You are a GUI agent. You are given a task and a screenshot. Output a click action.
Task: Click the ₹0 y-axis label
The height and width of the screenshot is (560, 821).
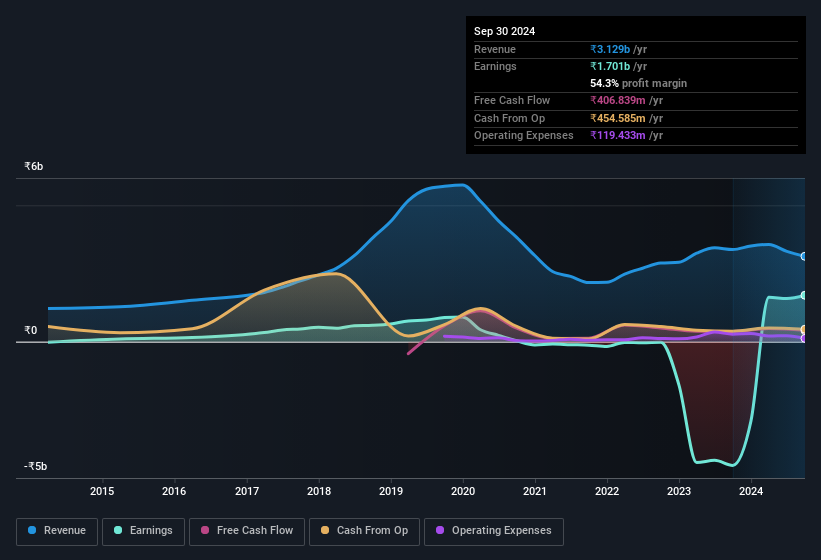tap(31, 330)
